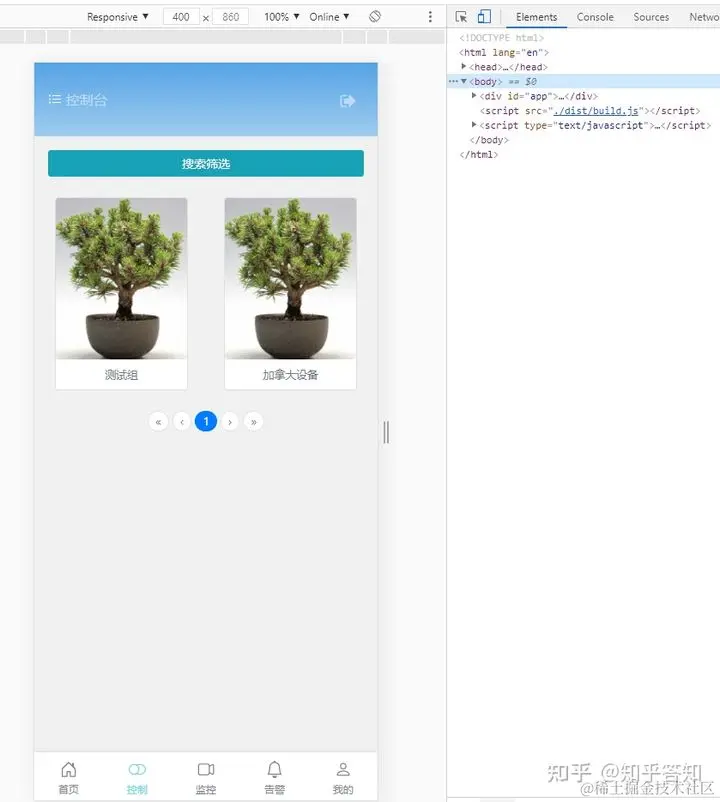Open the 告警 bell alert tab icon
The image size is (720, 802).
click(275, 769)
